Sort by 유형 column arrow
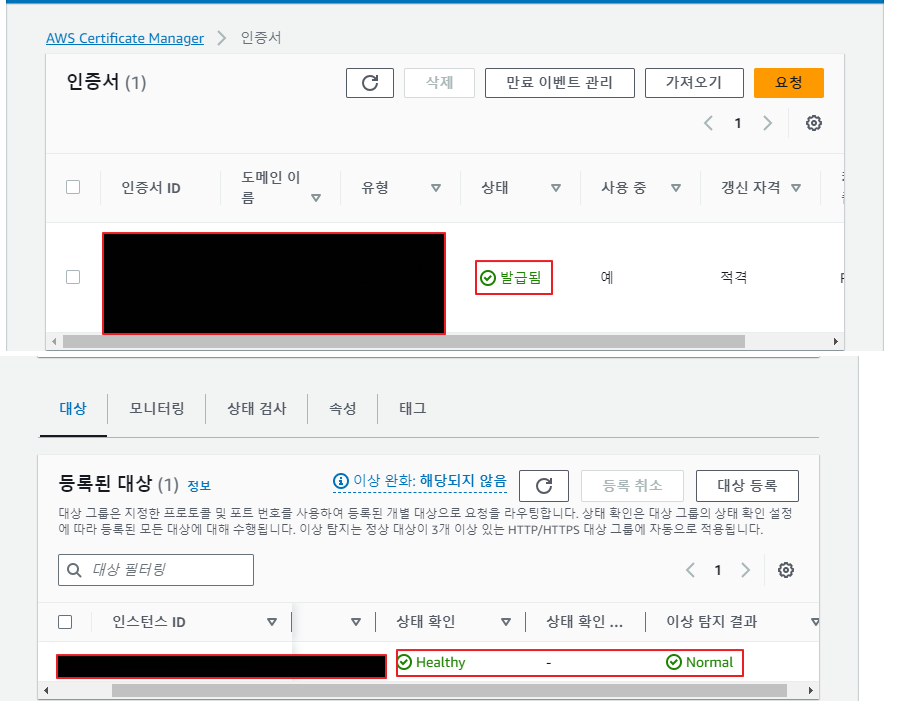Image resolution: width=903 pixels, height=712 pixels. tap(436, 188)
